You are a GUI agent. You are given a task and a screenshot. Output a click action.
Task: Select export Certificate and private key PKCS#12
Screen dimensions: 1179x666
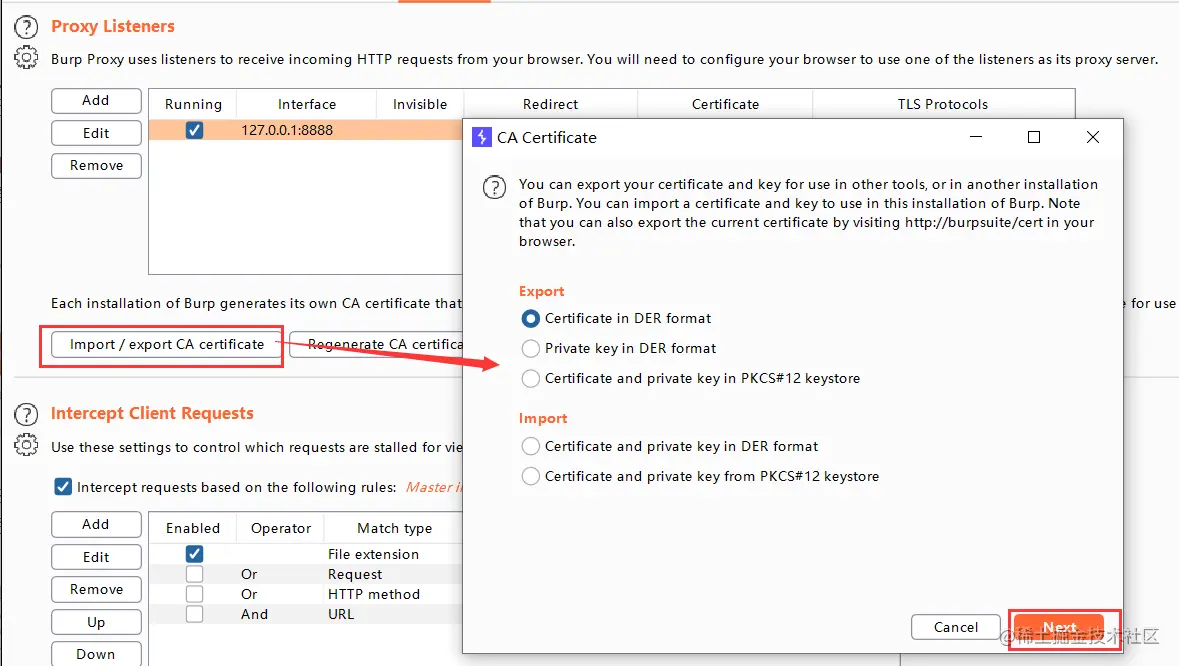[x=531, y=379]
